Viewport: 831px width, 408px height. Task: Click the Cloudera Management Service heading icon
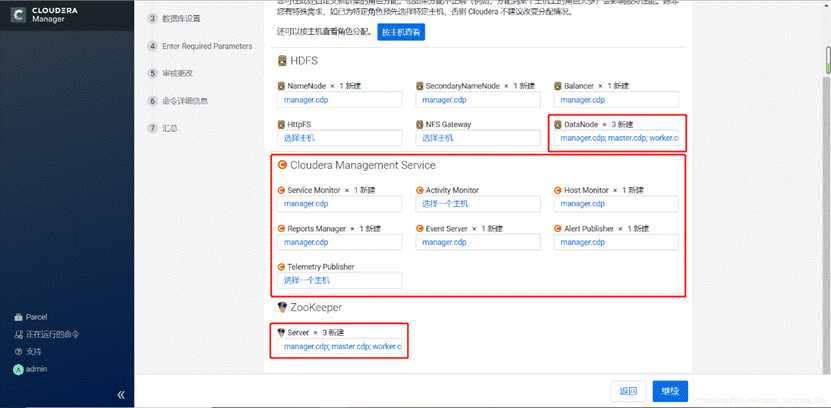282,165
